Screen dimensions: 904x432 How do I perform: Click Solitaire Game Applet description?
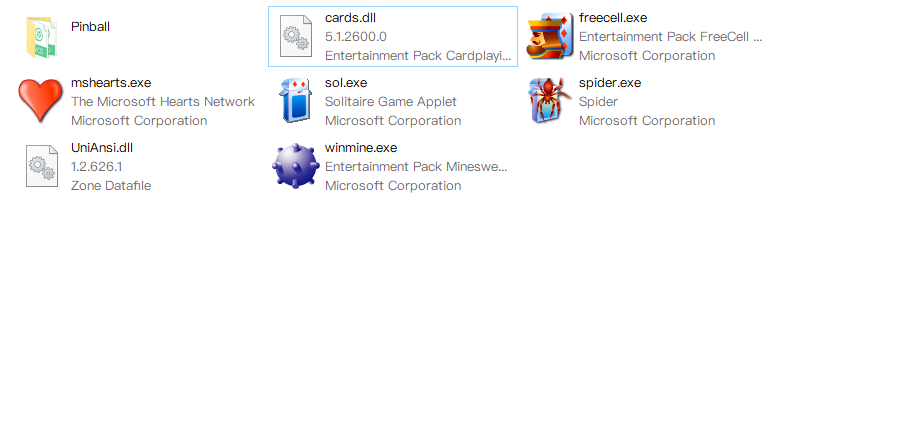coord(391,102)
